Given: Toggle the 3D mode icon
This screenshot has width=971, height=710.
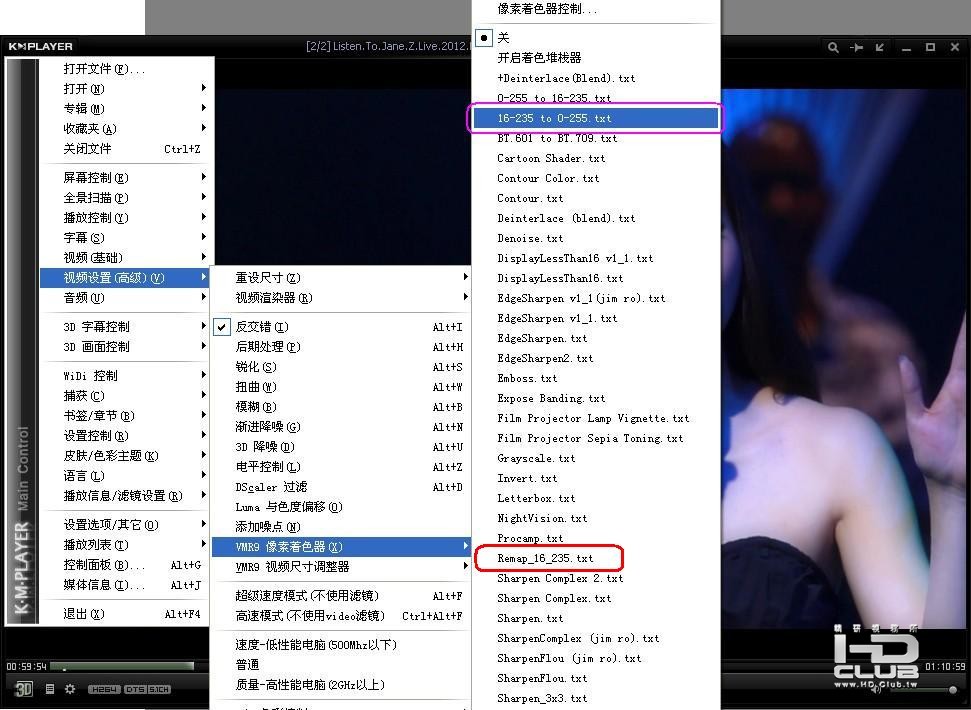Looking at the screenshot, I should pos(24,689).
